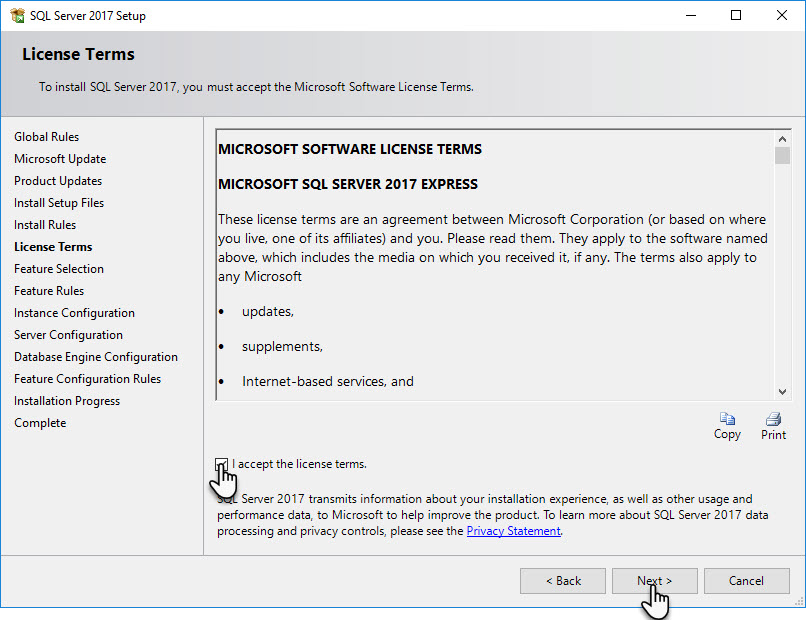Cancel the SQL Server setup
This screenshot has height=620, width=806.
pos(746,581)
